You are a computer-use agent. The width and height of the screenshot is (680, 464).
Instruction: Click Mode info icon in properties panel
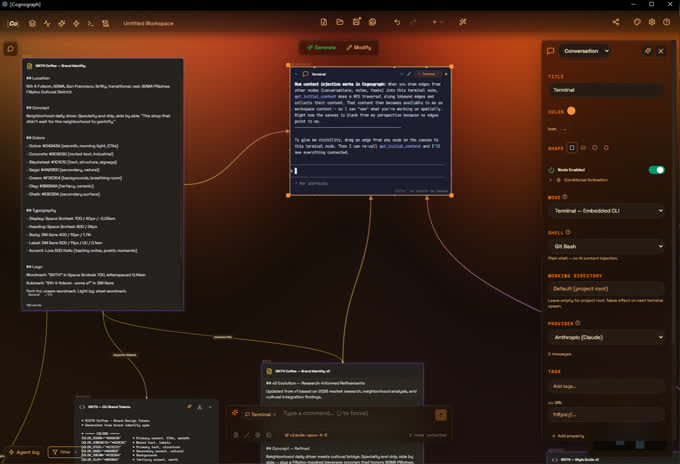565,197
